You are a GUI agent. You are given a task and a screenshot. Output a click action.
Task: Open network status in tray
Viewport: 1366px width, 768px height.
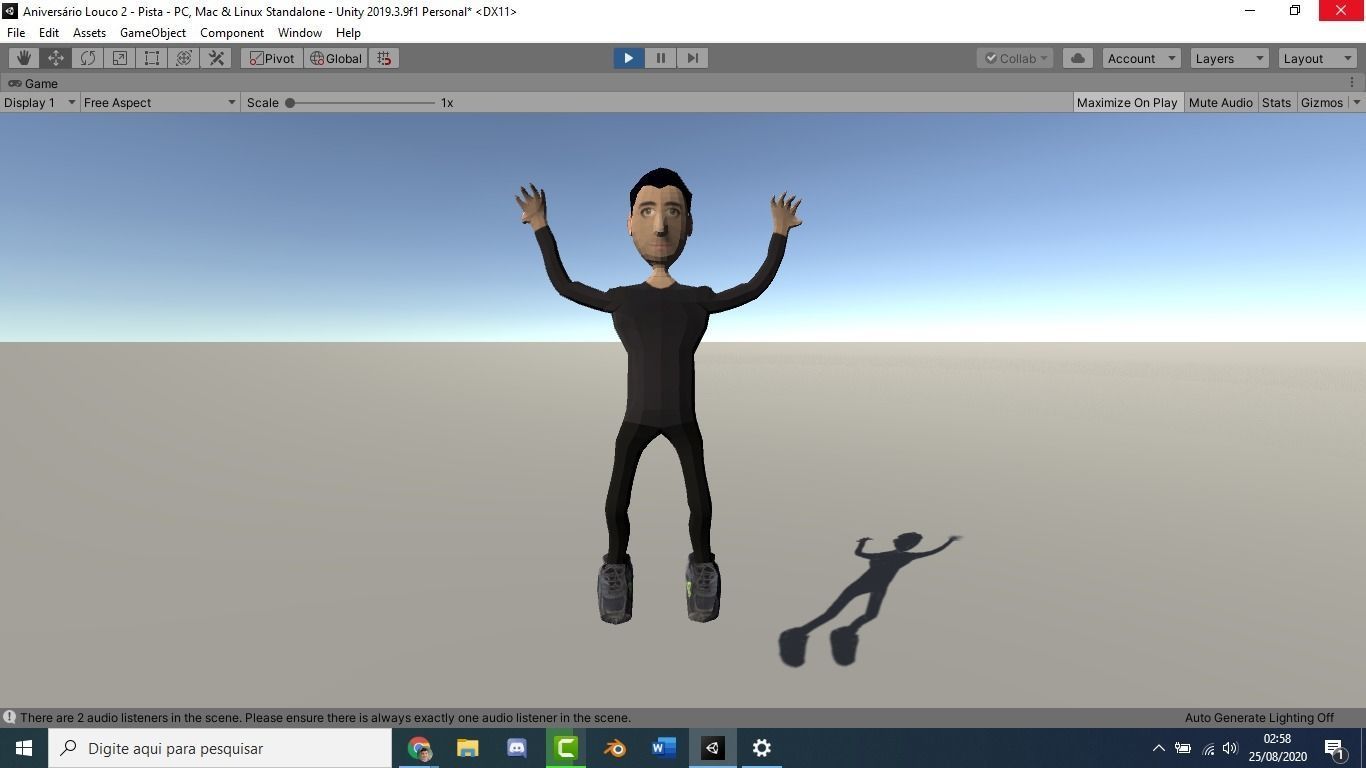(x=1207, y=748)
